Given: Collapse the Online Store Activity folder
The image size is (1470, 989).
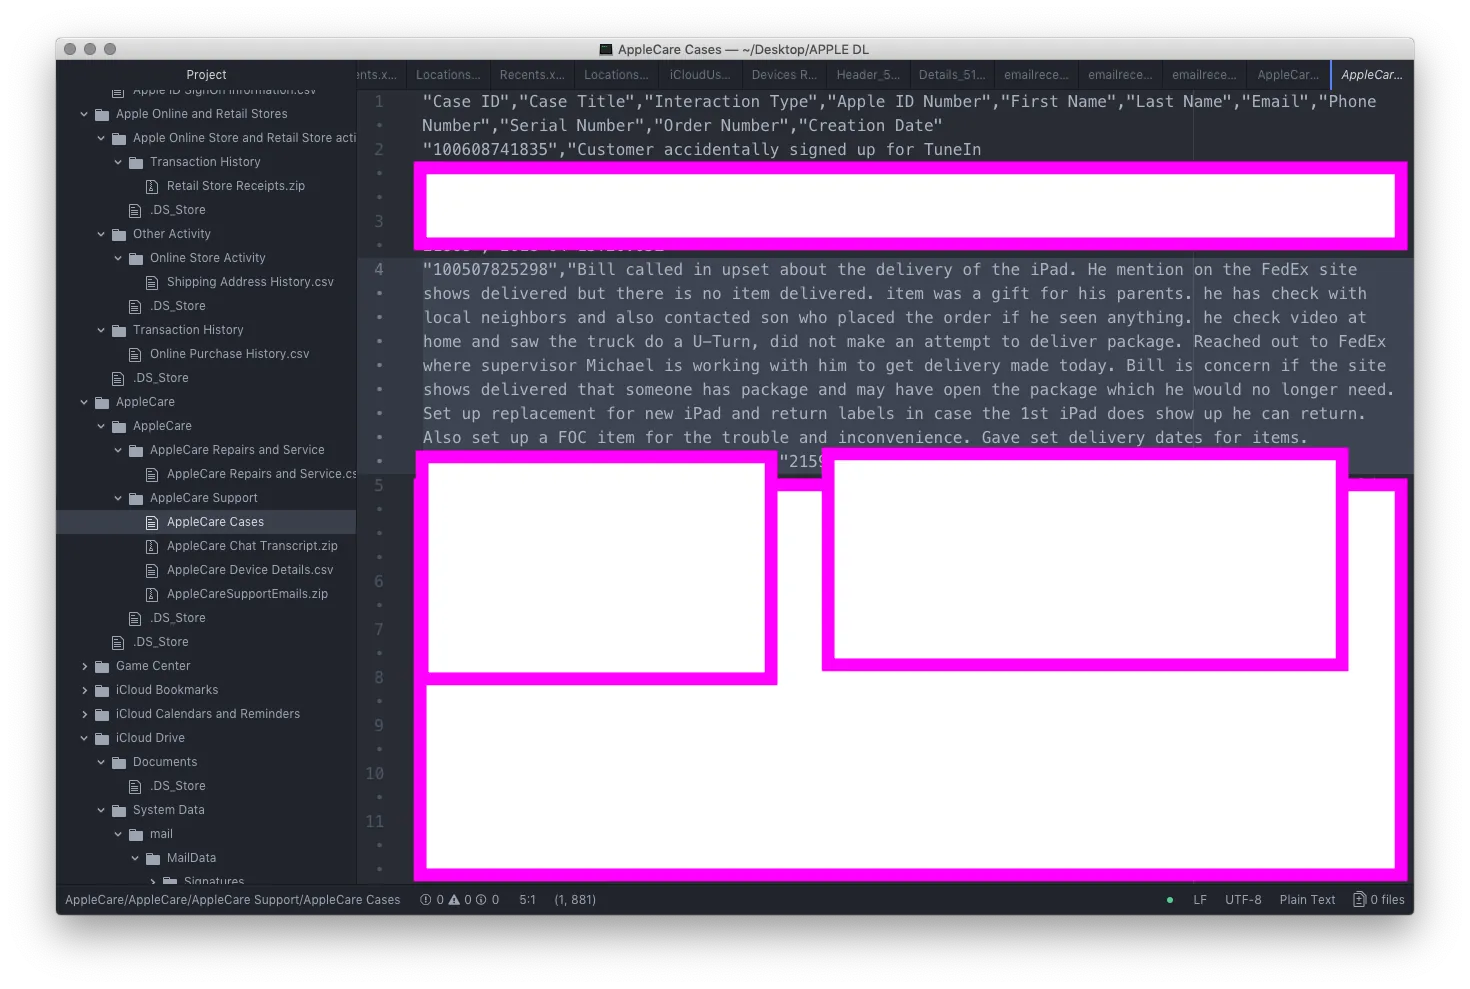Looking at the screenshot, I should tap(118, 258).
